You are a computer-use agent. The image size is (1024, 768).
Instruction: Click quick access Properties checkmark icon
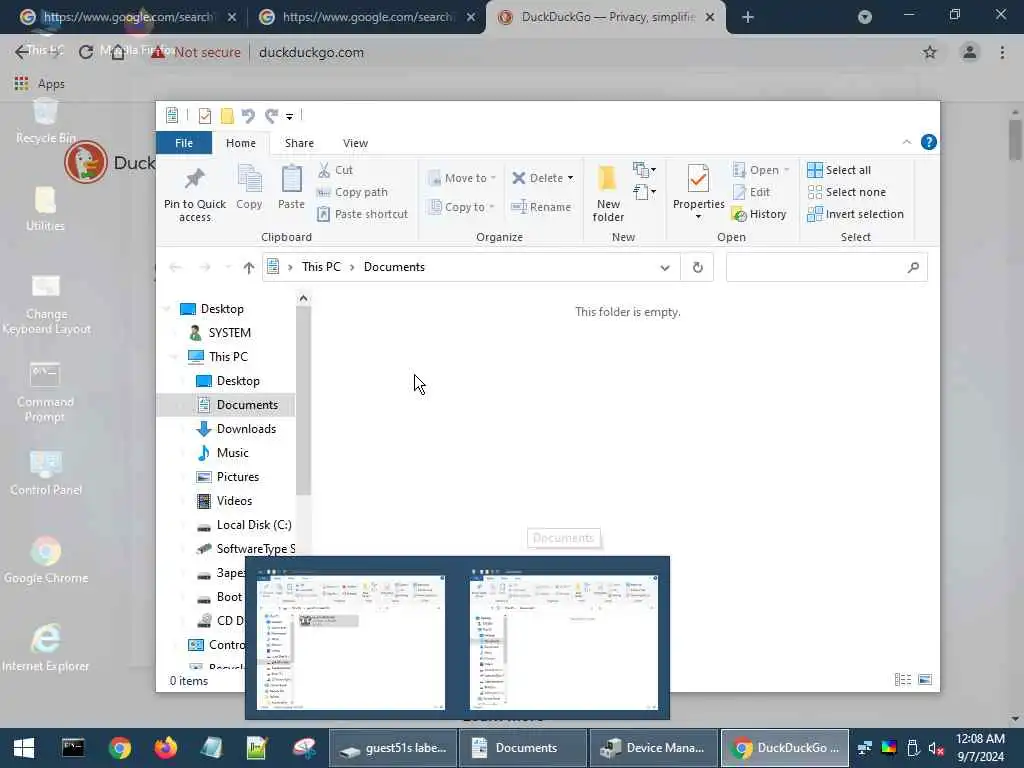[204, 116]
